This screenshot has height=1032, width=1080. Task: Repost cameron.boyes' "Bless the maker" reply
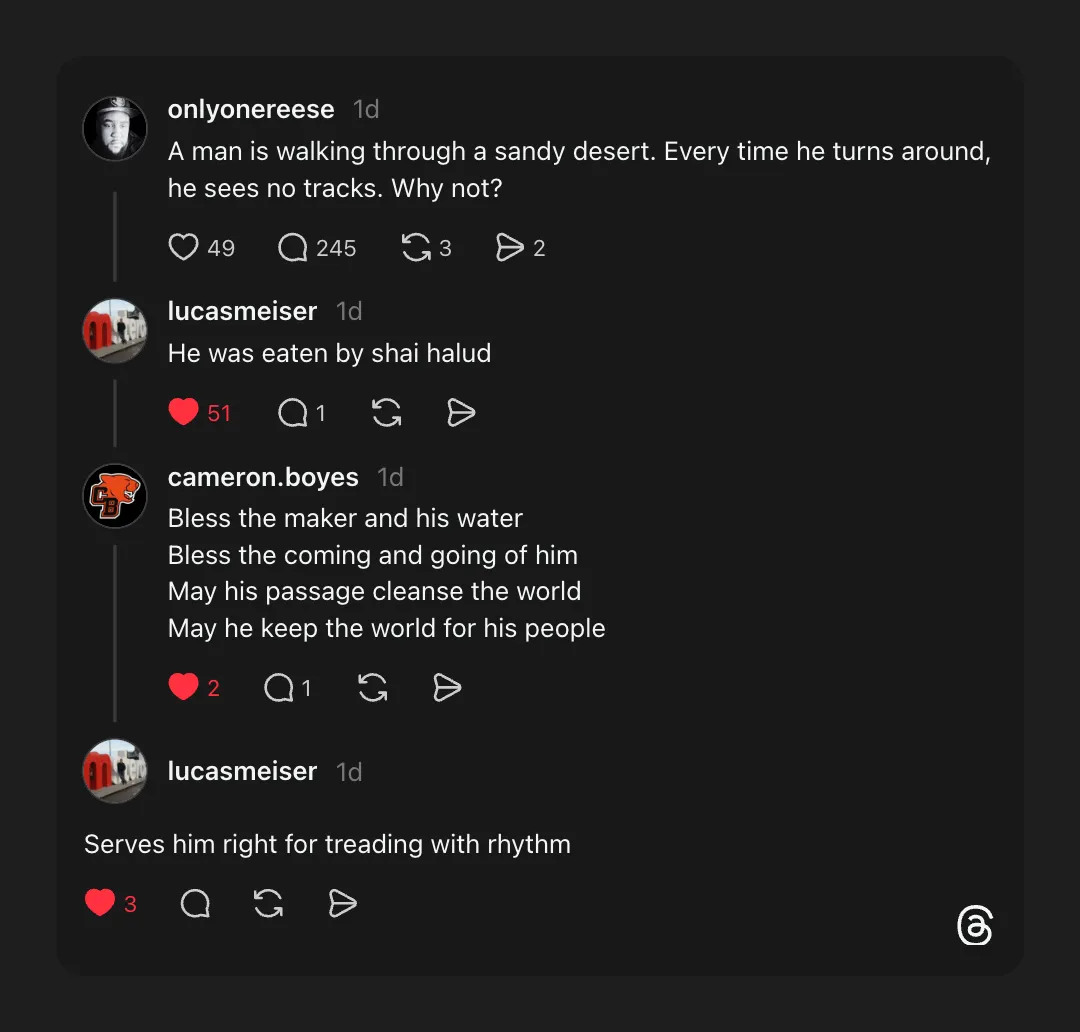tap(373, 687)
